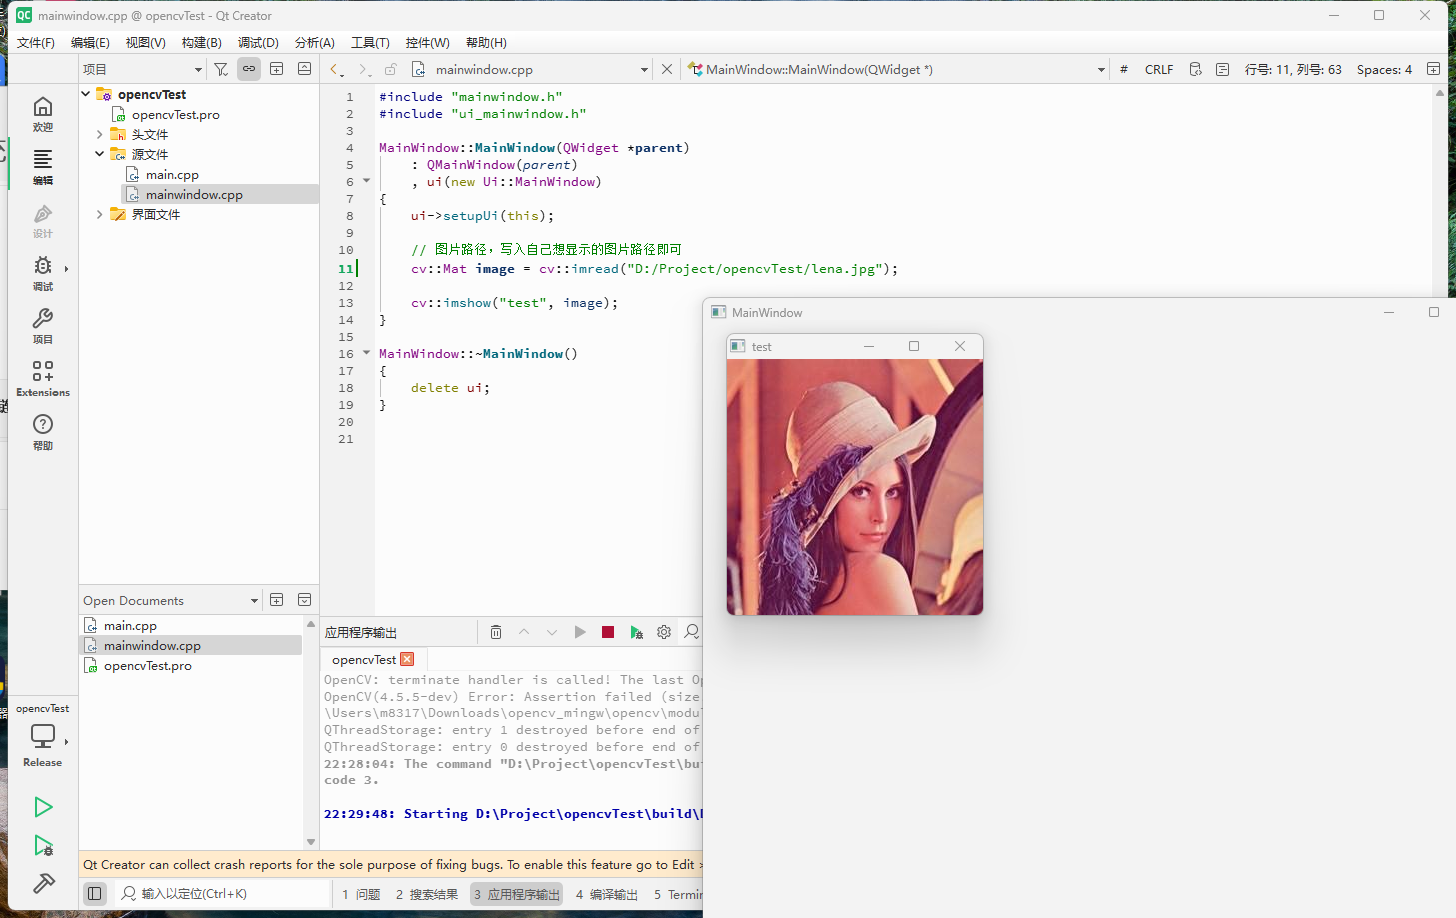Open filter options in the 项目 pane
This screenshot has width=1456, height=918.
pos(221,69)
